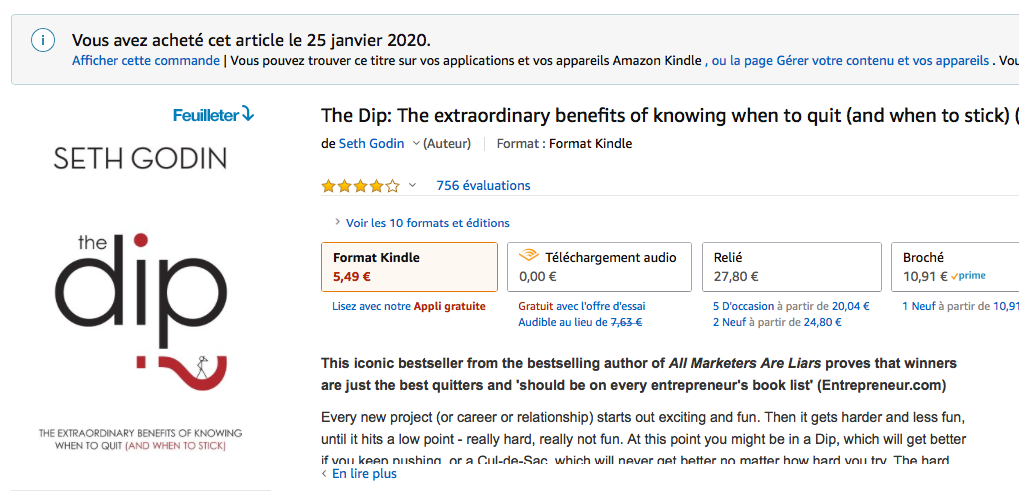This screenshot has width=1019, height=494.
Task: Click the star rating icons
Action: pyautogui.click(x=361, y=186)
